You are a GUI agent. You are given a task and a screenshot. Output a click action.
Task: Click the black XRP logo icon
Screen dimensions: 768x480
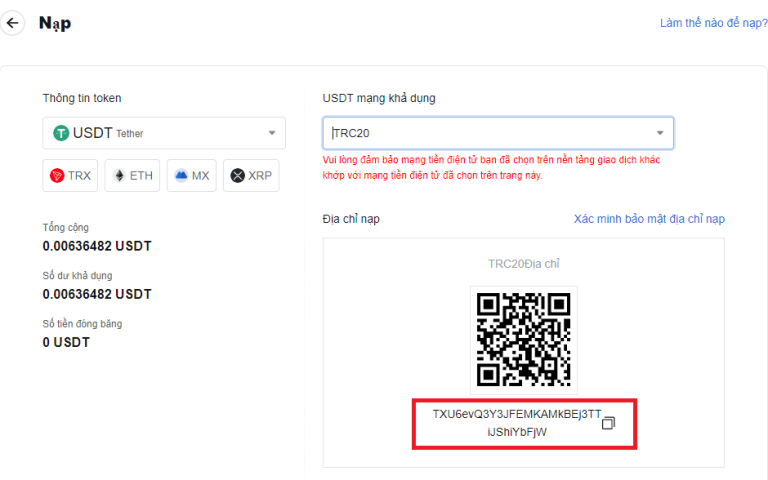238,175
